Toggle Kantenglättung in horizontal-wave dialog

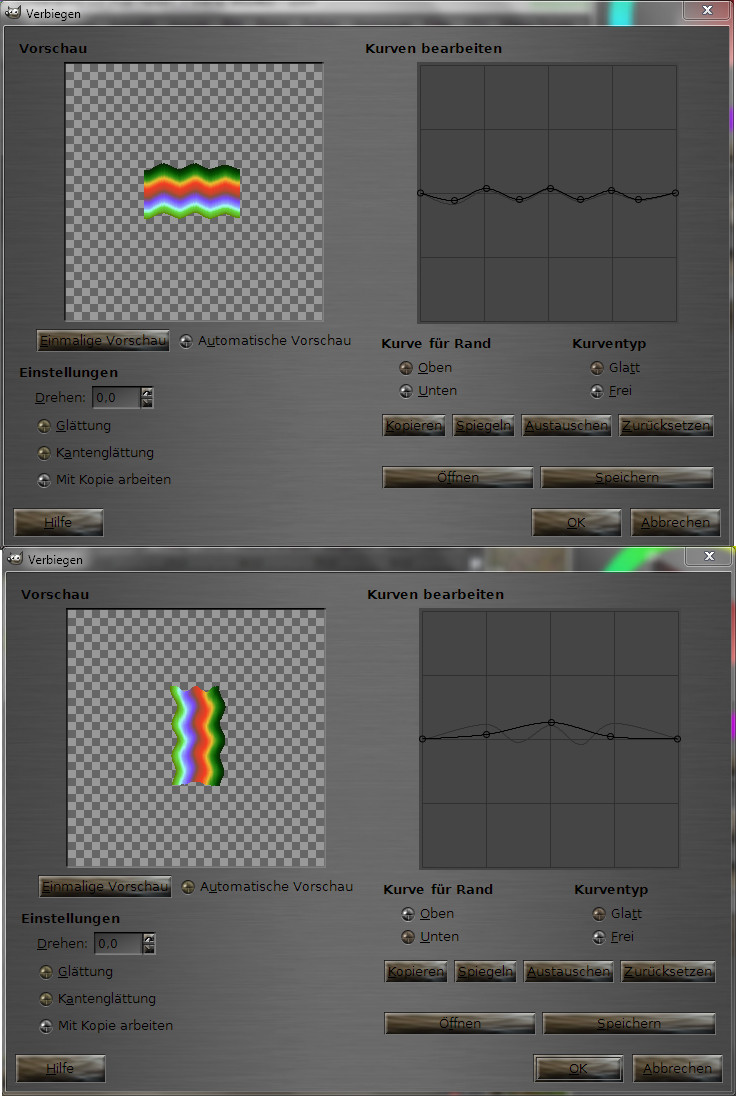coord(45,453)
